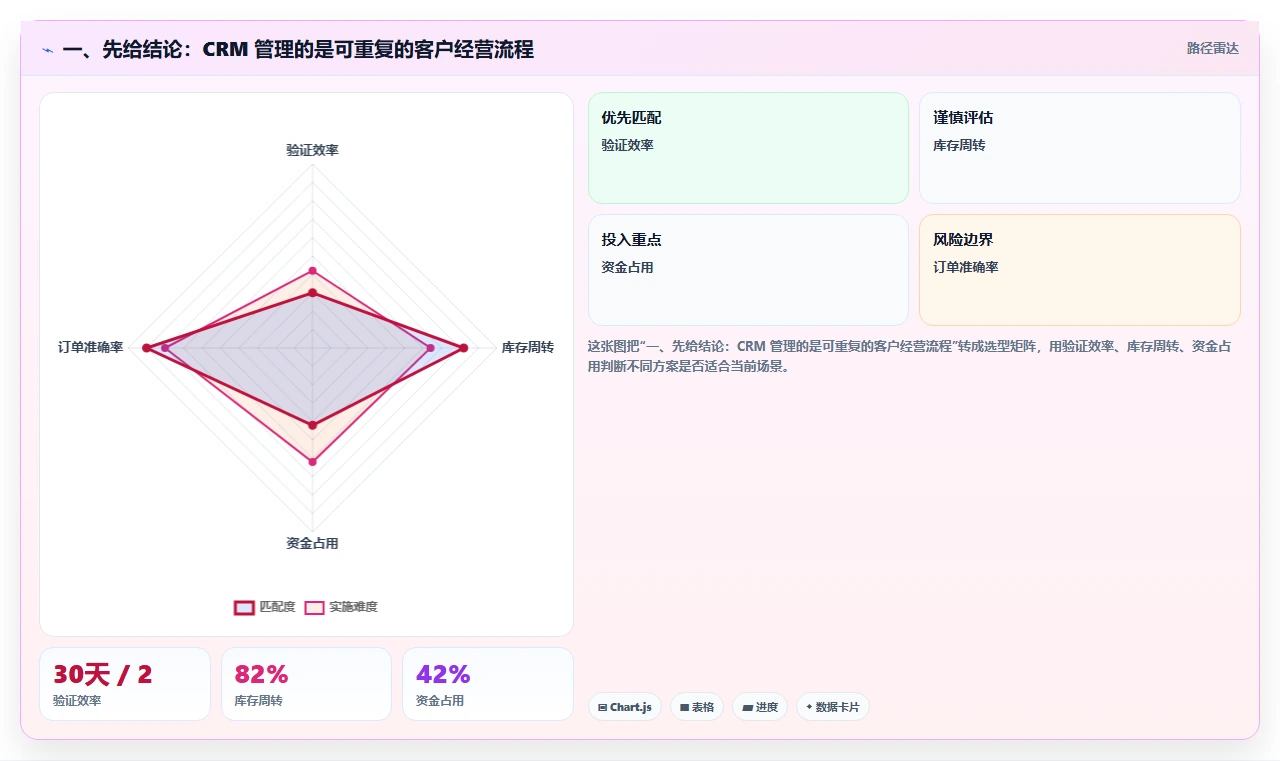Open the 投入重点 card

pyautogui.click(x=748, y=270)
